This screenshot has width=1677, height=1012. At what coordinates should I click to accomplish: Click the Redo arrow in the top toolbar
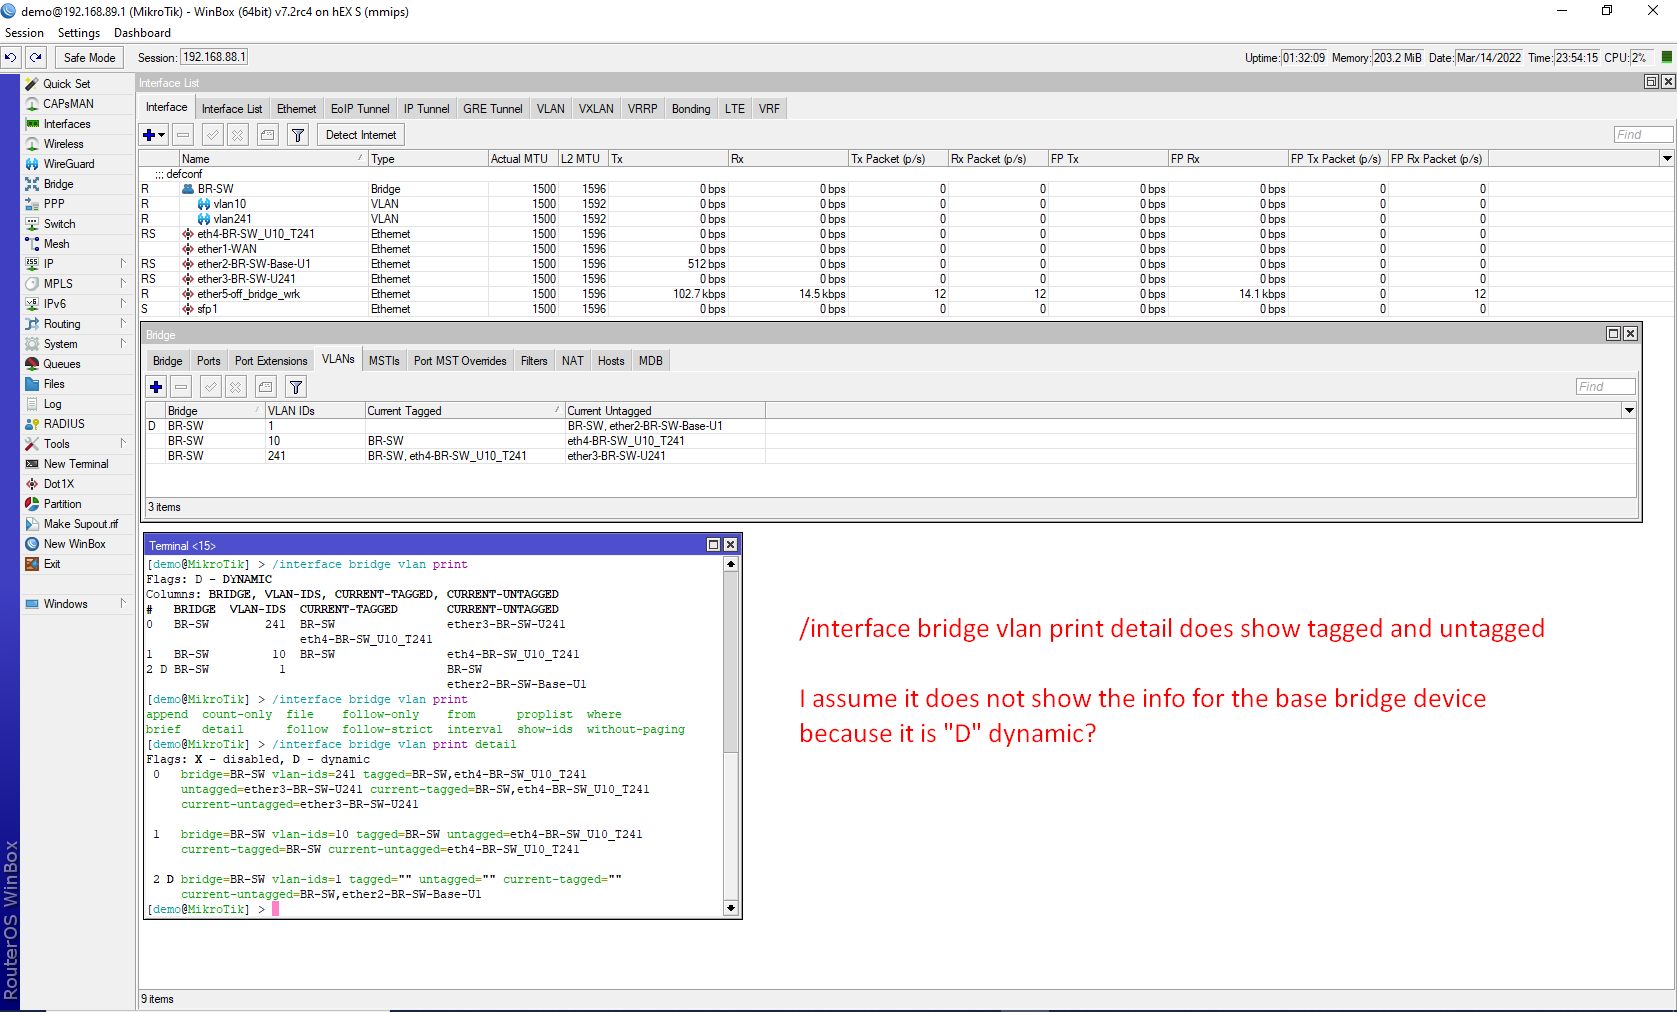36,58
